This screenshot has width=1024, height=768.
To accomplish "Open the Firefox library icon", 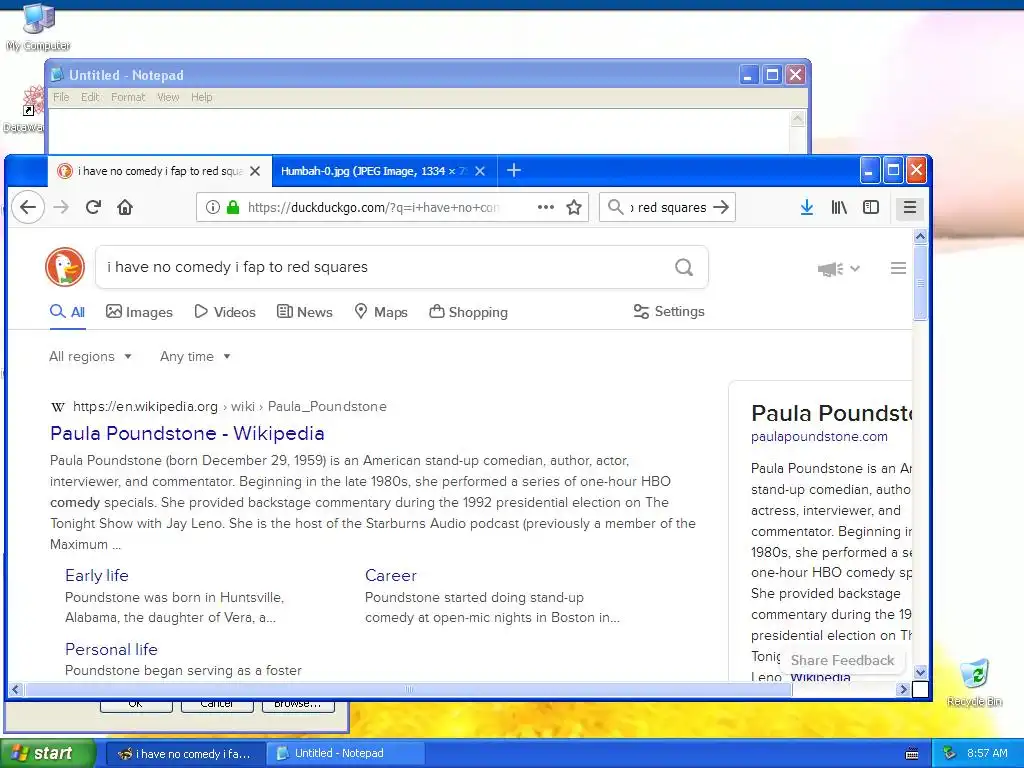I will coord(839,208).
